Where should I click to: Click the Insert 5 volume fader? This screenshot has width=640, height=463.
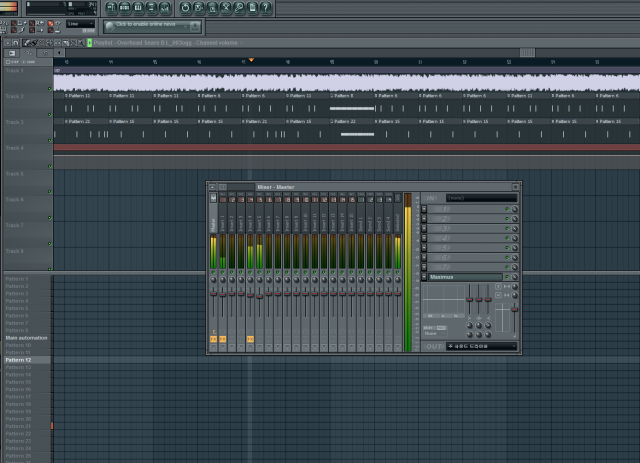tap(260, 296)
